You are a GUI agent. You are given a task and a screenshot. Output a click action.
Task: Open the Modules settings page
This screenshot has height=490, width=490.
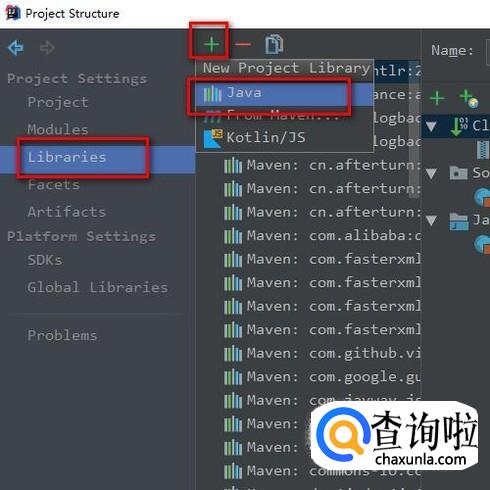(x=58, y=129)
